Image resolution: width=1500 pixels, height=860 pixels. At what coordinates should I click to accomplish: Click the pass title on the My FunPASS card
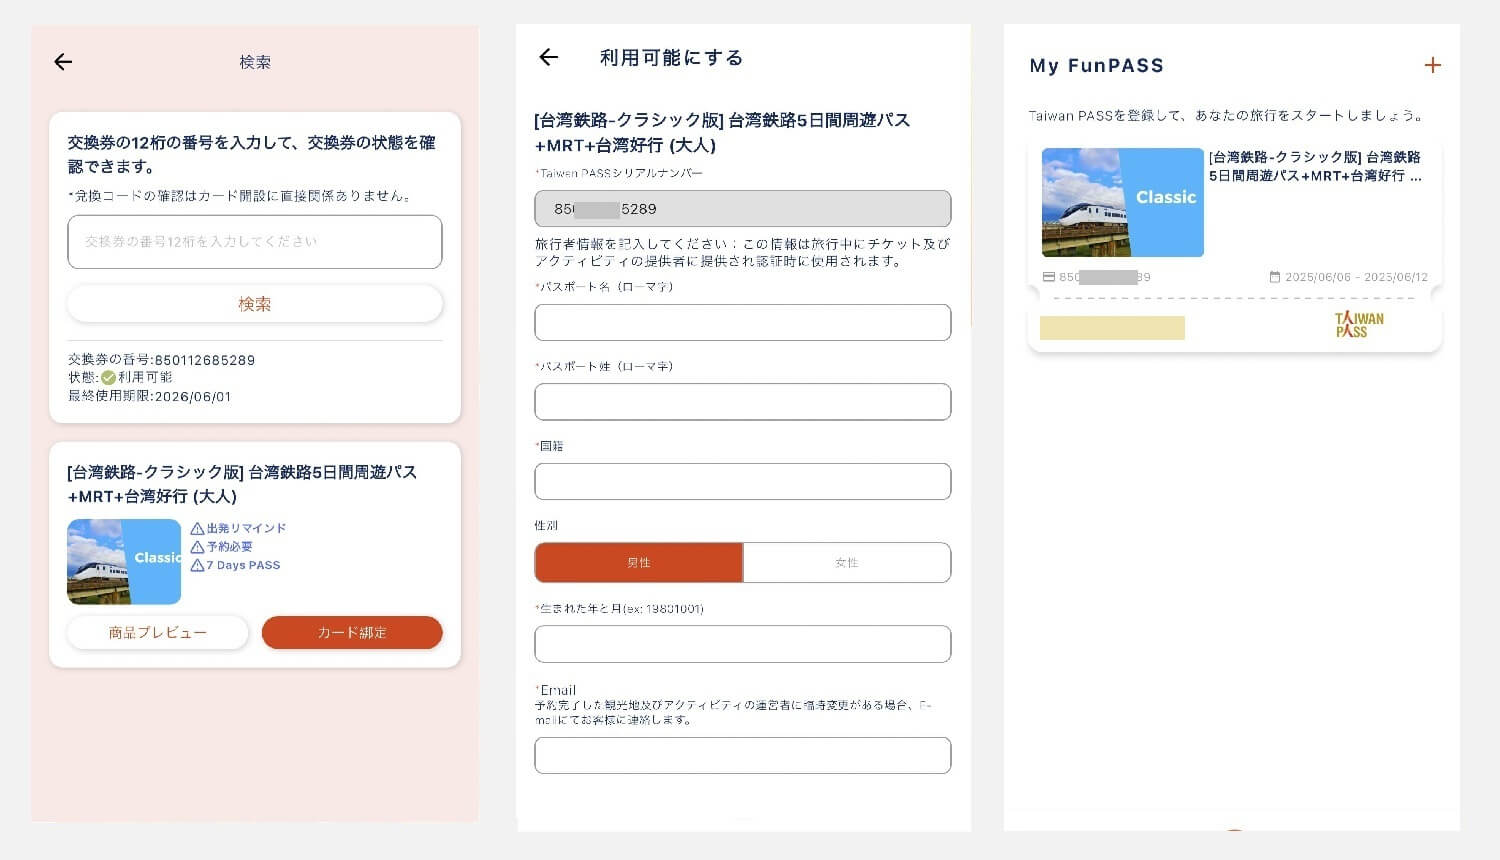point(1315,166)
